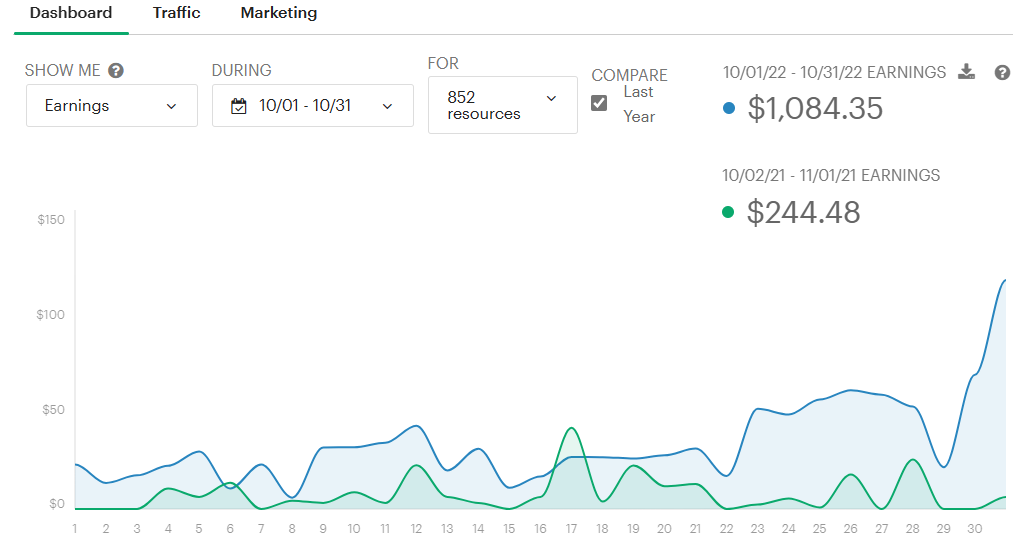This screenshot has width=1013, height=538.
Task: Select the Dashboard tab
Action: 71,14
